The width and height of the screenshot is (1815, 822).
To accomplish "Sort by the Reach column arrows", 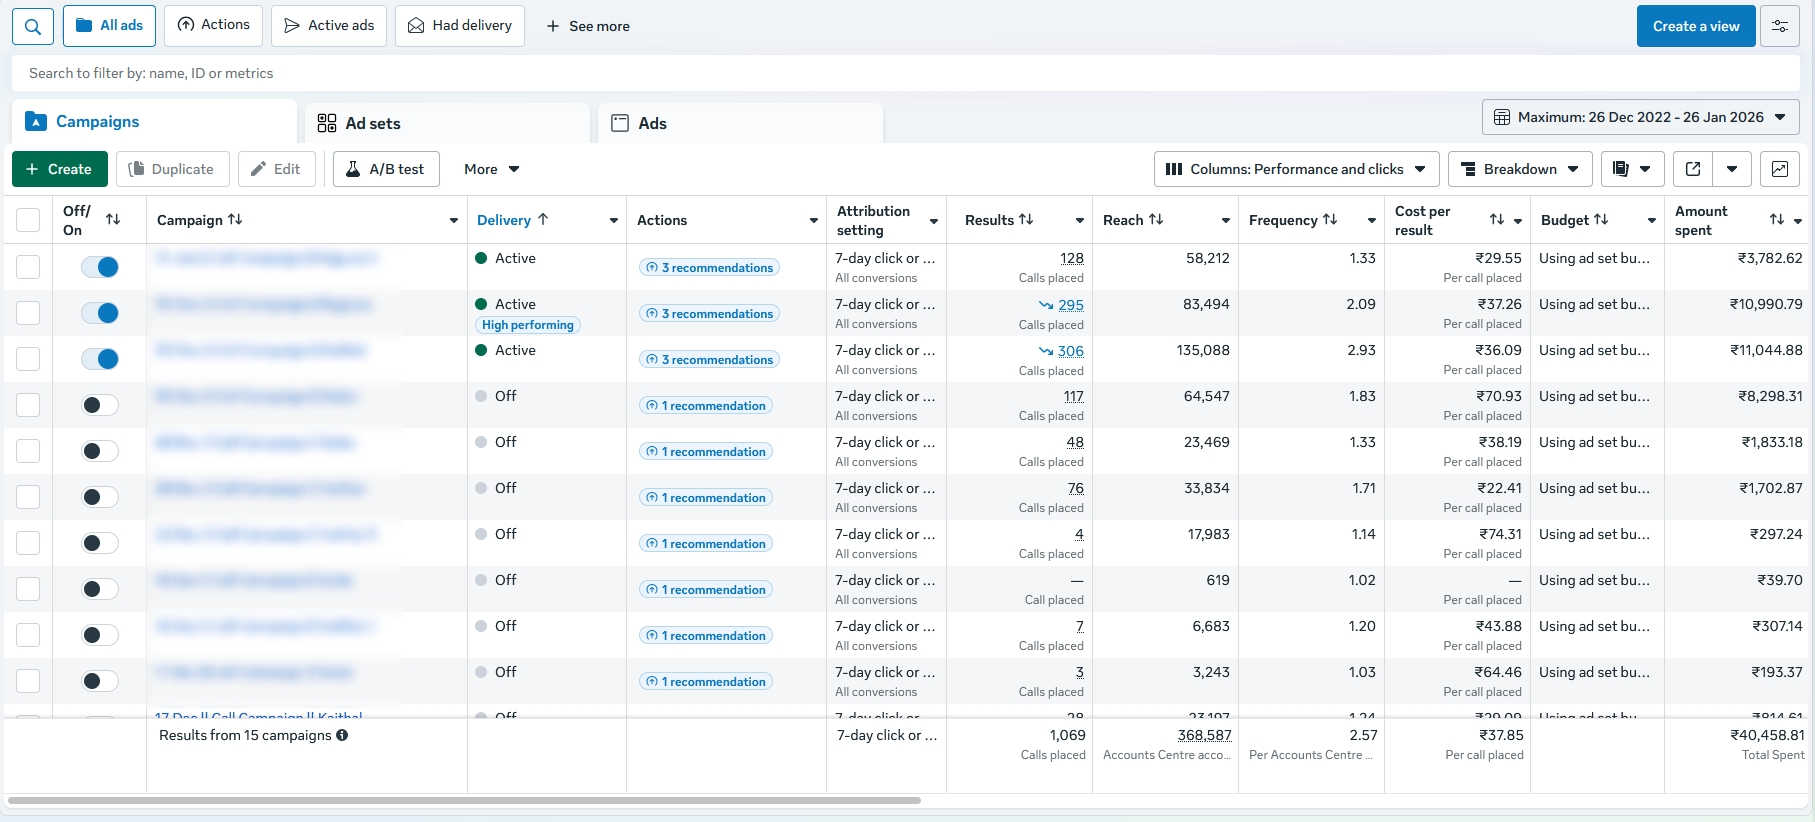I will 1156,220.
